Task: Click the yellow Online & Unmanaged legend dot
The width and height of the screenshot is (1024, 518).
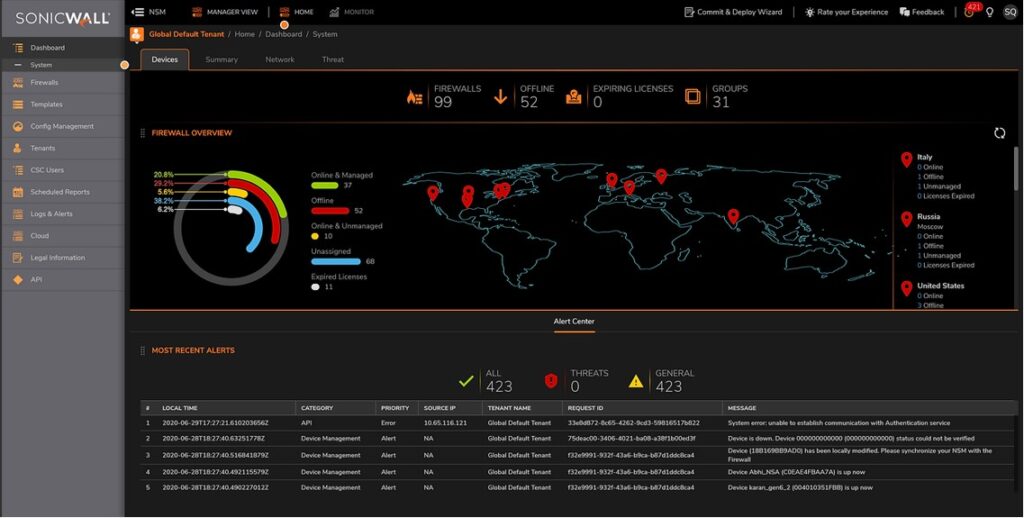Action: 315,236
